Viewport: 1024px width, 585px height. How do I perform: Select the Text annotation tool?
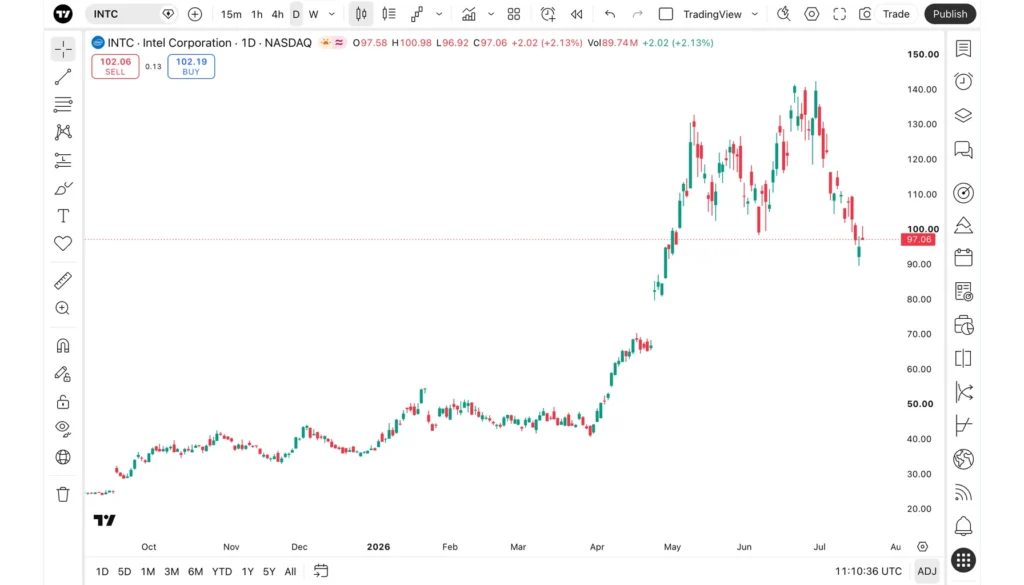pyautogui.click(x=63, y=216)
